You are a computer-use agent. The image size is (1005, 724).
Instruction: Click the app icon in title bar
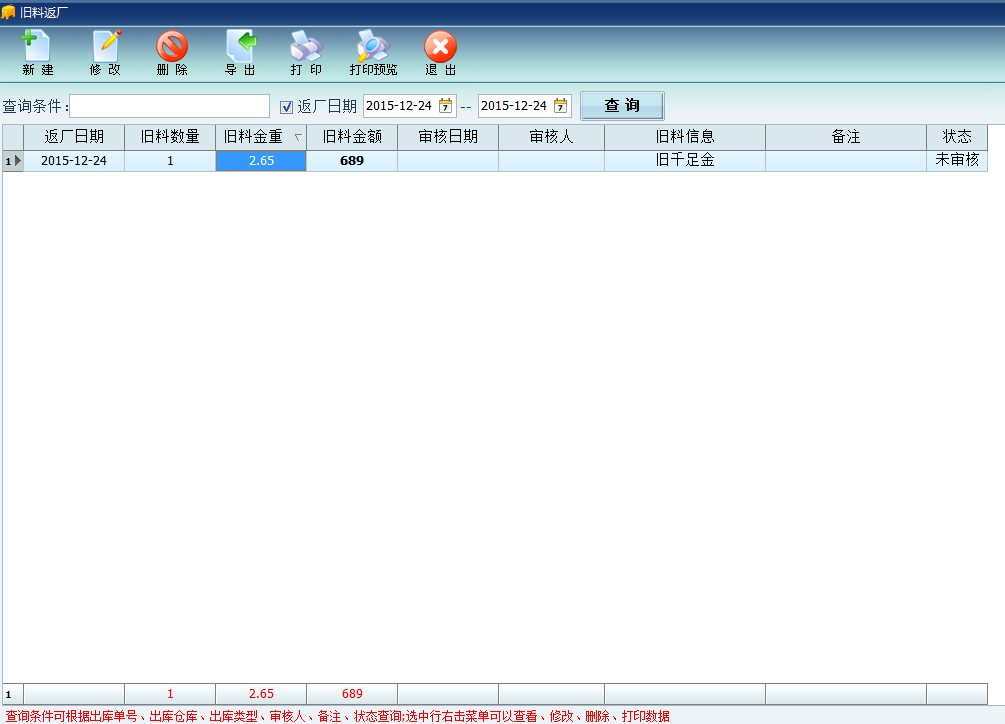tap(8, 12)
